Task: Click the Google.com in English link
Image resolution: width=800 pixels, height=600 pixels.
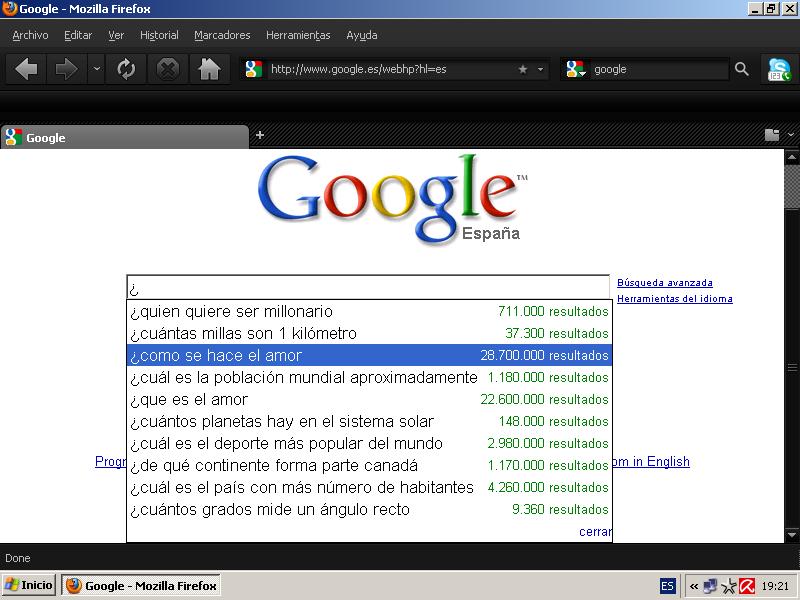Action: (651, 461)
